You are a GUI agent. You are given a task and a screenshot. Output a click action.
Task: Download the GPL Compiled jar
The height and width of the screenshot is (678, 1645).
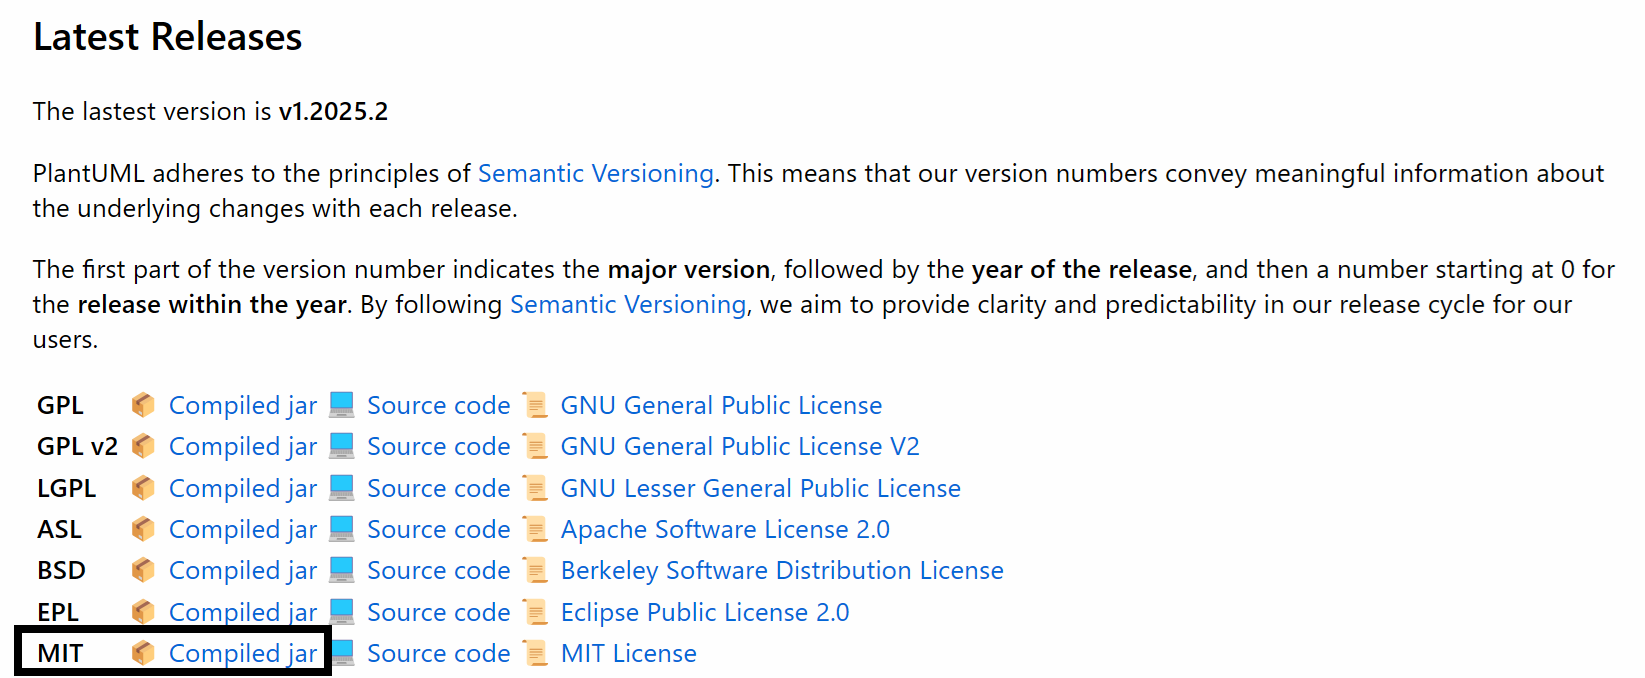point(243,405)
